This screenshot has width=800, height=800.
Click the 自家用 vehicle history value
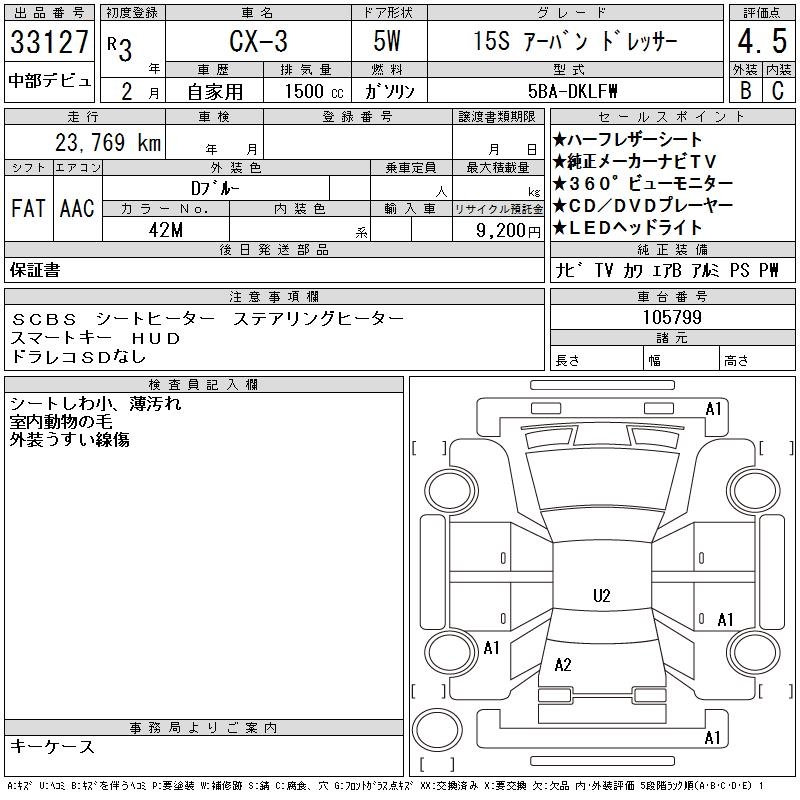click(x=215, y=92)
